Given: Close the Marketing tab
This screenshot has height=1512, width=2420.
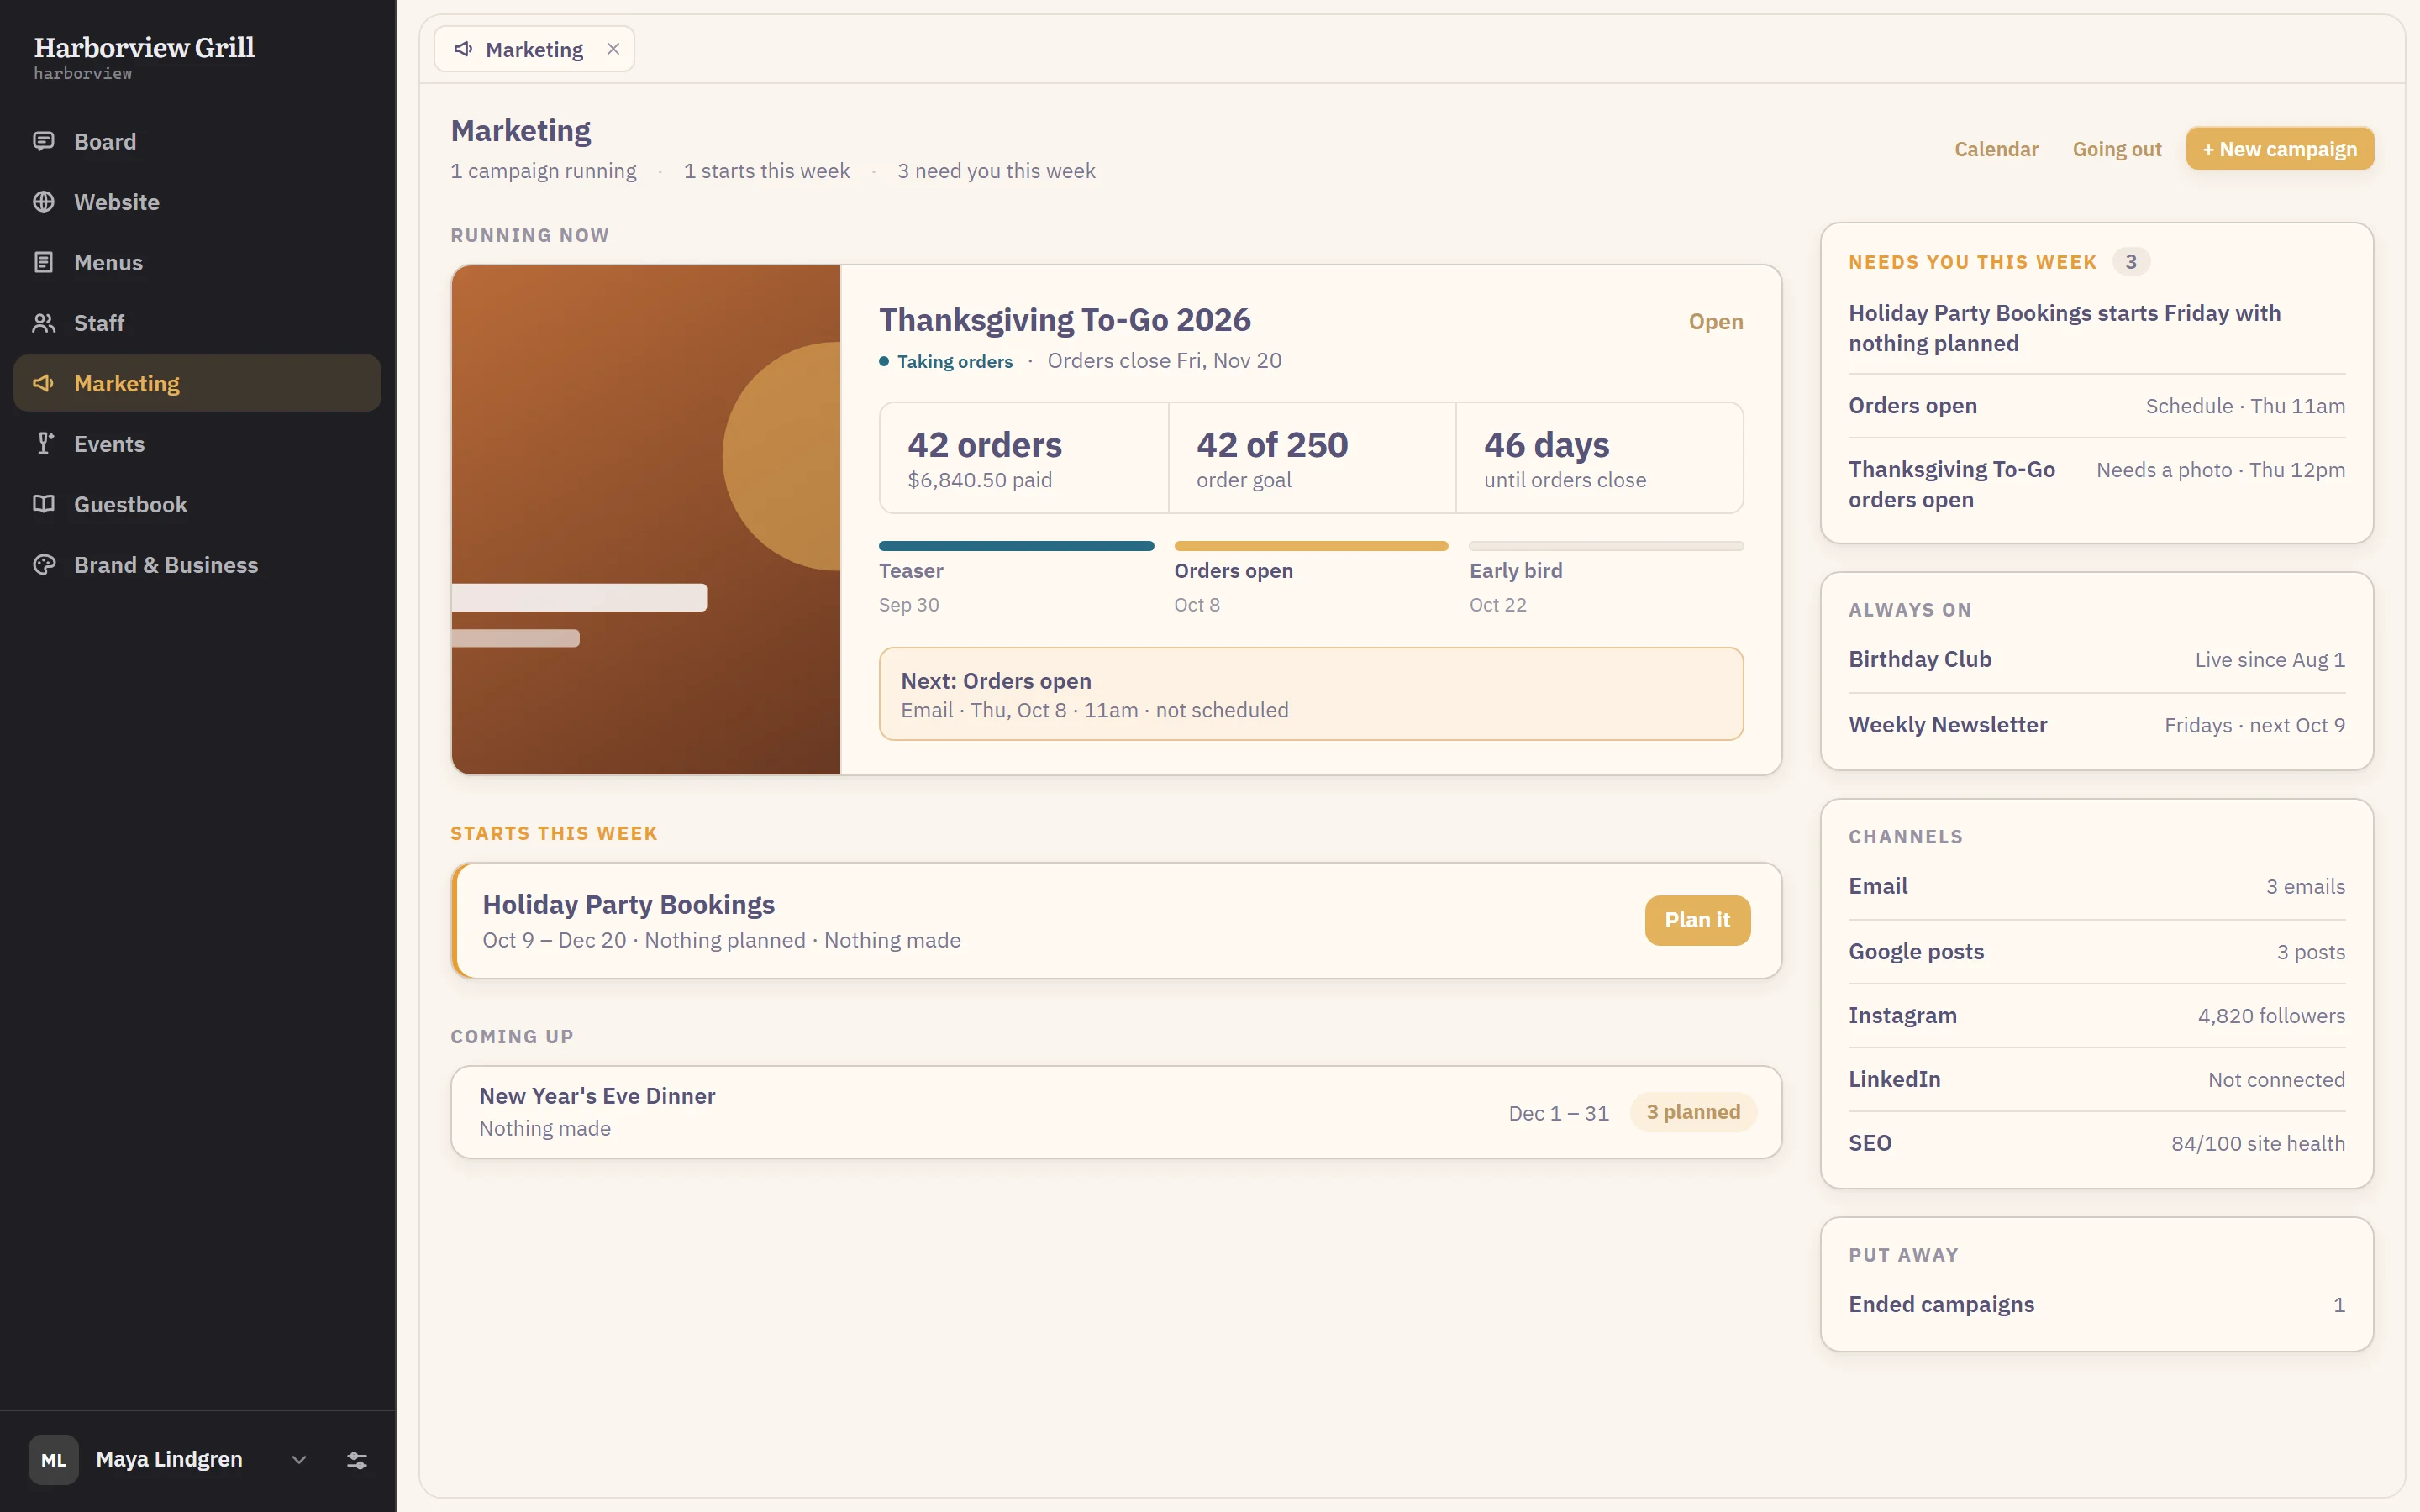Looking at the screenshot, I should pos(613,49).
